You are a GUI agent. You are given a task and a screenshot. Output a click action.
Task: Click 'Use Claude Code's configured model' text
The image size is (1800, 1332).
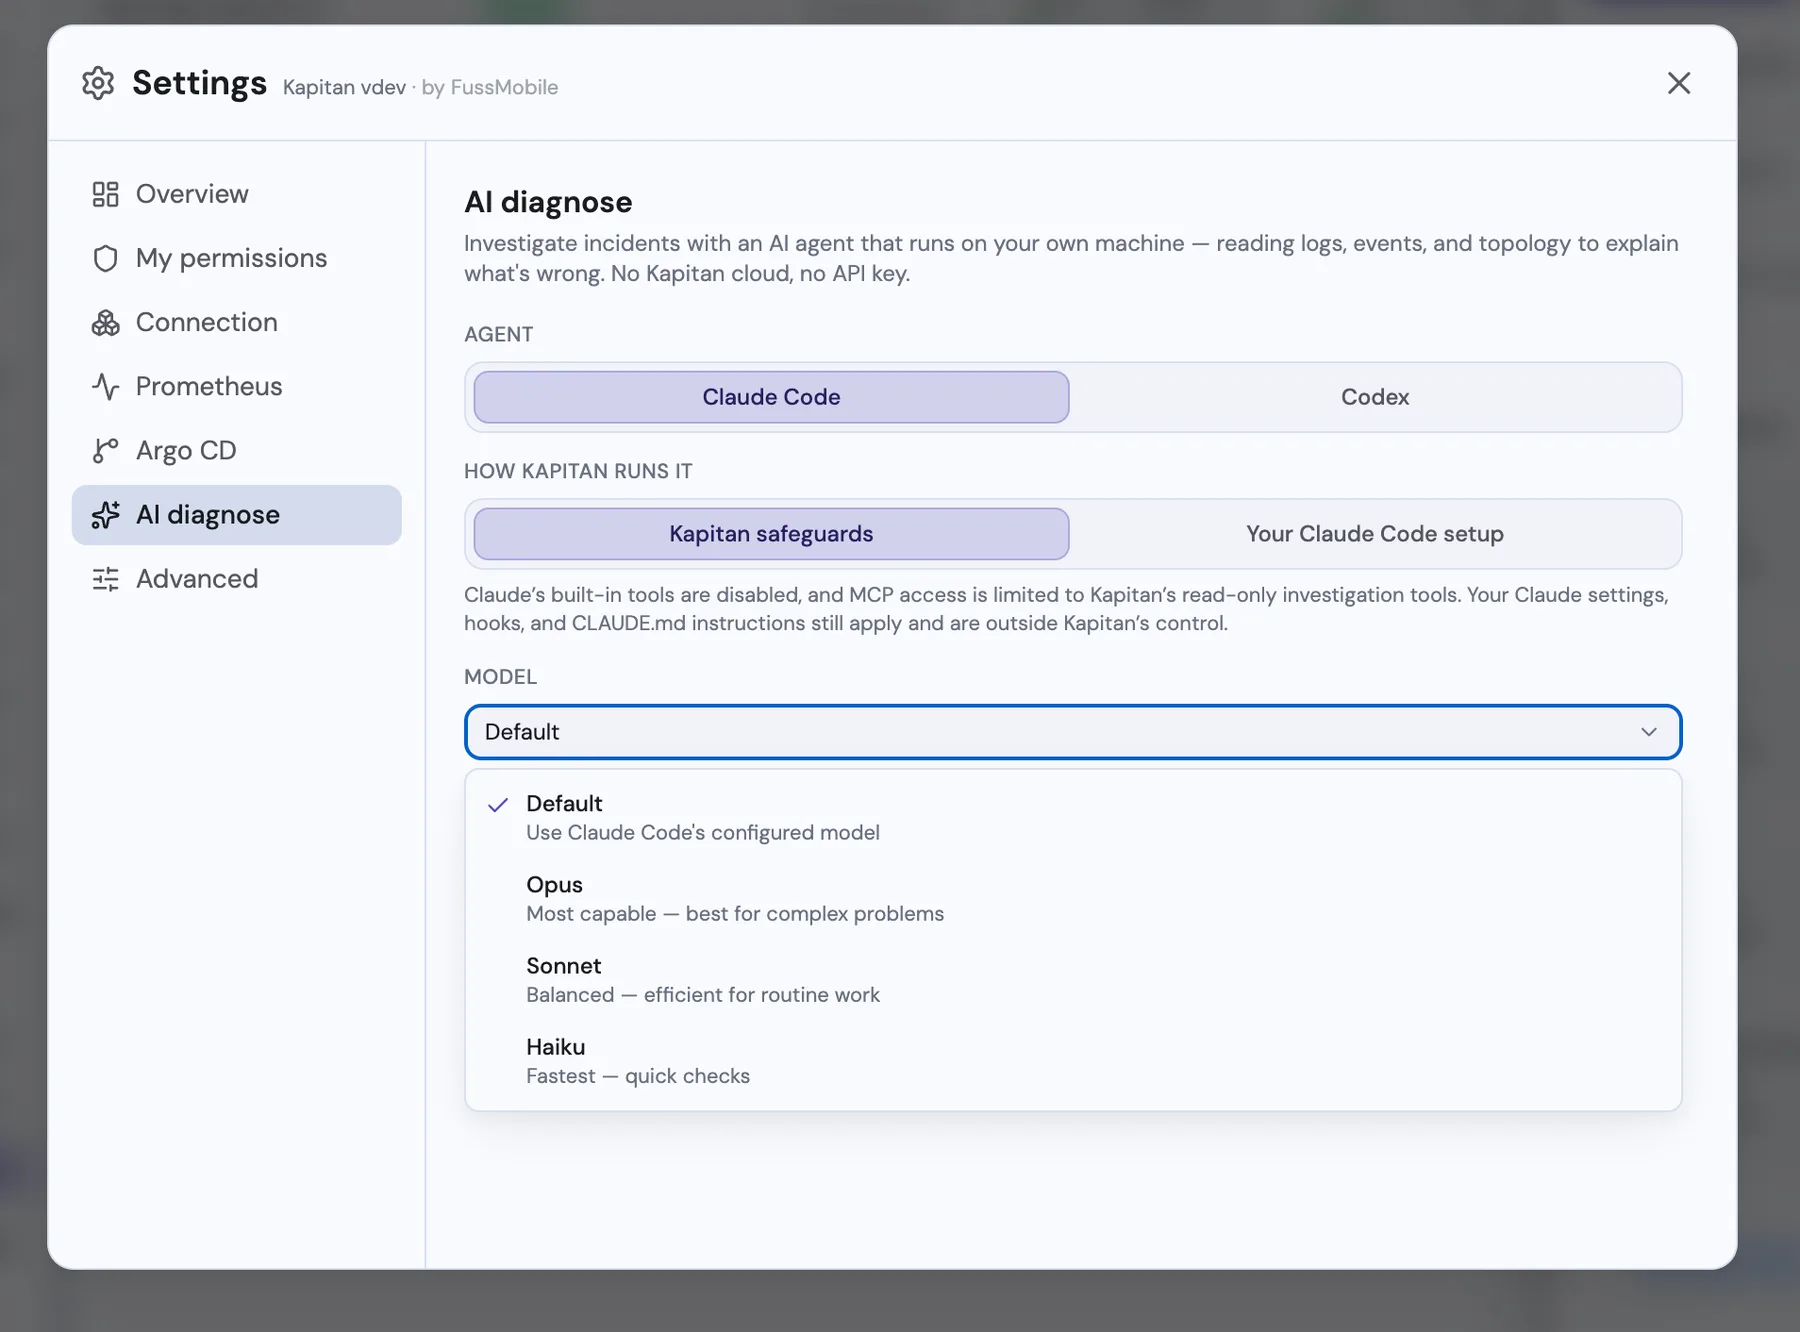click(703, 833)
